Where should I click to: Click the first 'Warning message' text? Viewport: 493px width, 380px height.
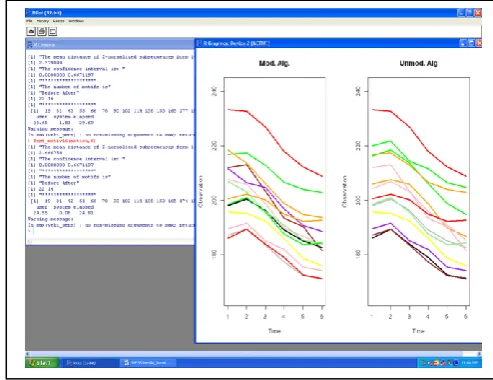51,129
